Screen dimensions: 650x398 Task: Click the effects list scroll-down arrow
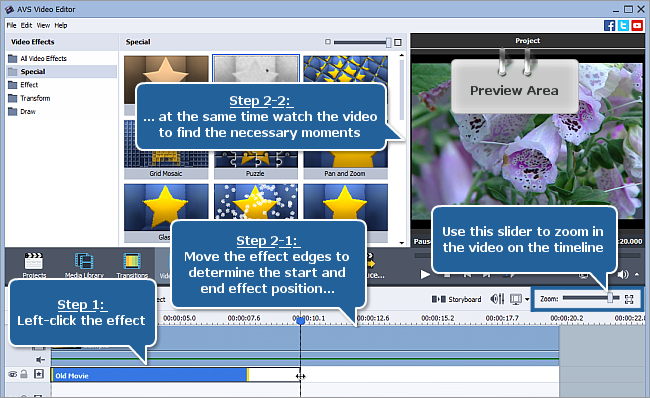(401, 243)
